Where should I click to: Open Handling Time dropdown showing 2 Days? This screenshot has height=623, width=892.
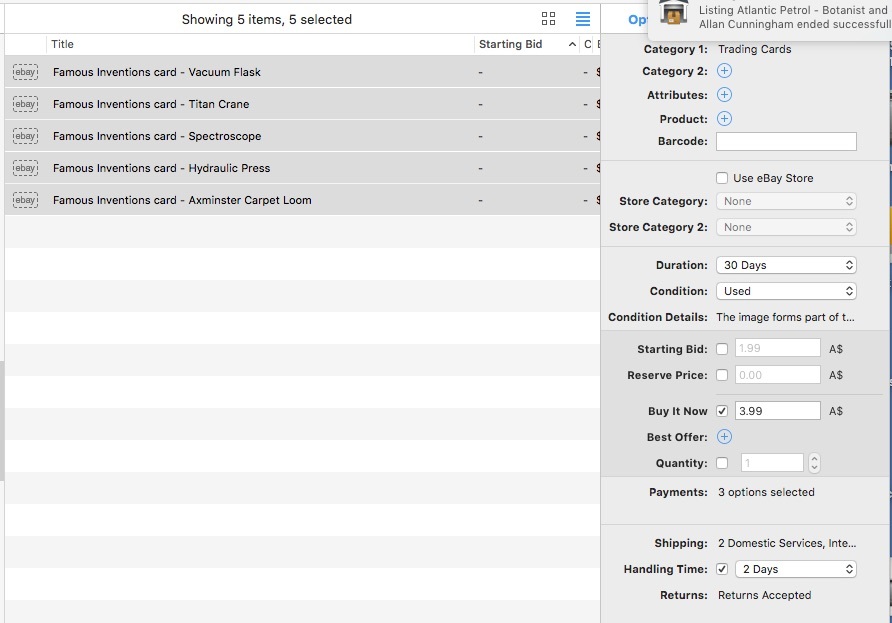[796, 569]
